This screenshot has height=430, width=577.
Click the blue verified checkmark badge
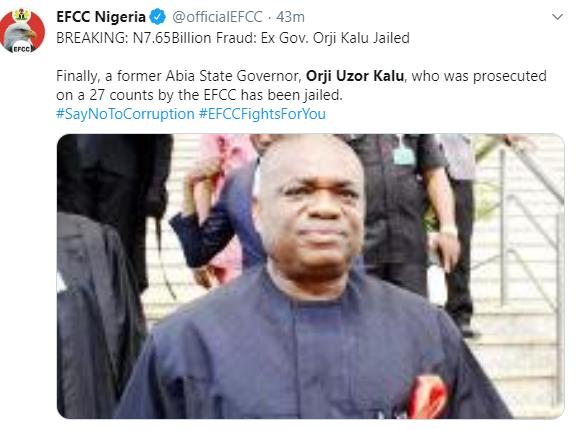pos(157,17)
